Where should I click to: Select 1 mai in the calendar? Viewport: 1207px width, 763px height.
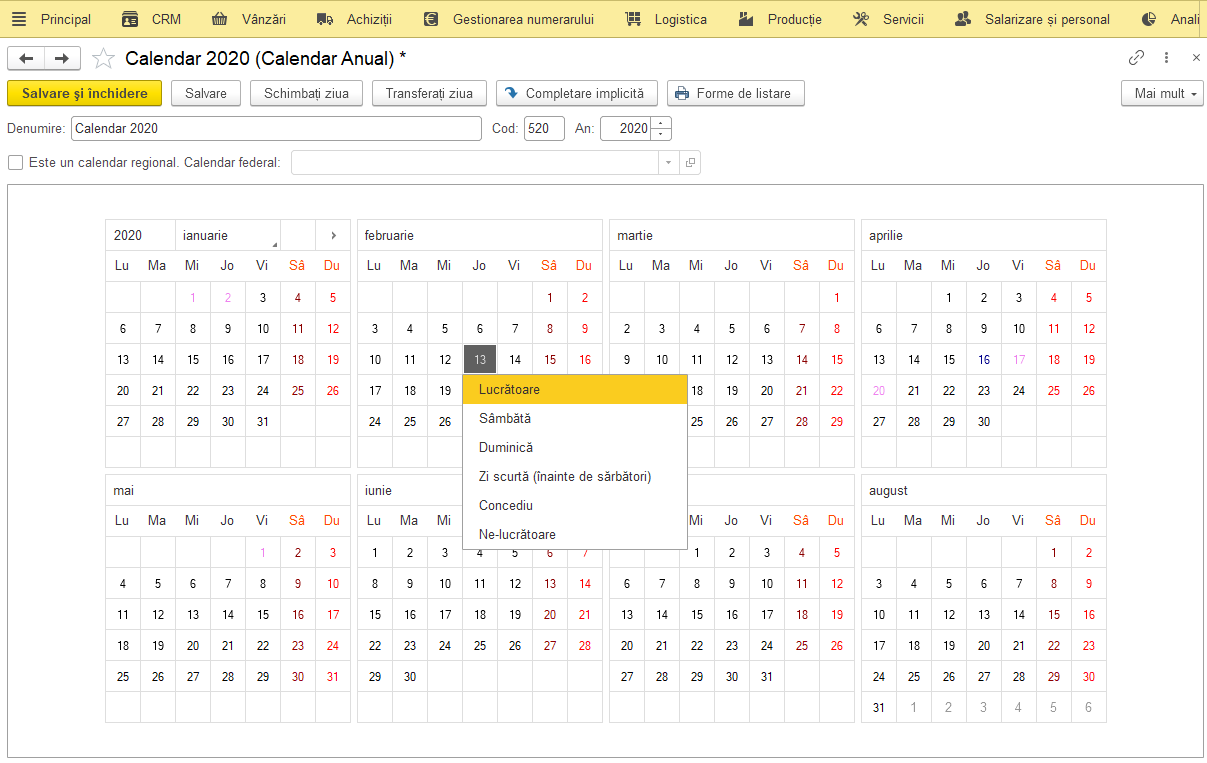[x=263, y=553]
